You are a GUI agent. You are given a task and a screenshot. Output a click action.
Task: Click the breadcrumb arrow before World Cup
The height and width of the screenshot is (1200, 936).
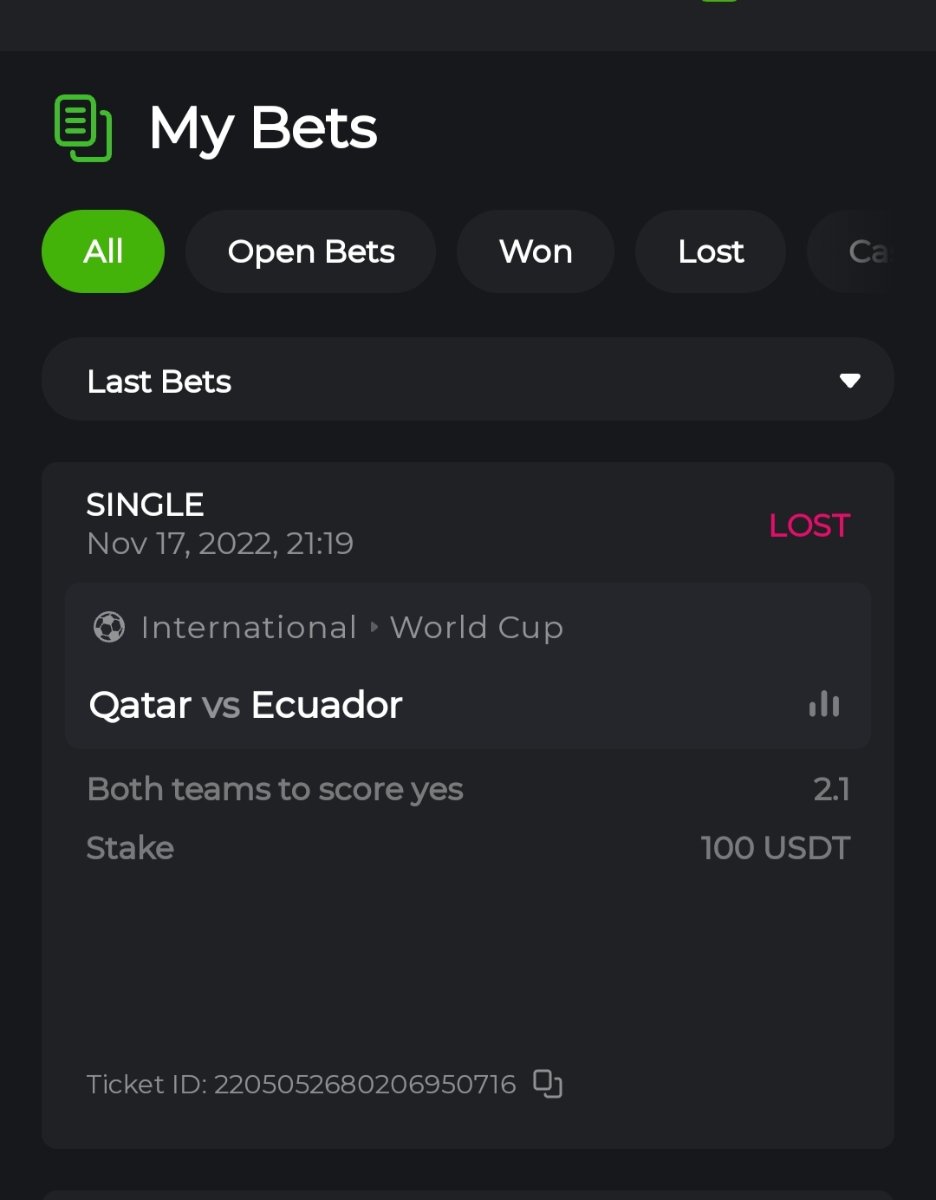[374, 627]
